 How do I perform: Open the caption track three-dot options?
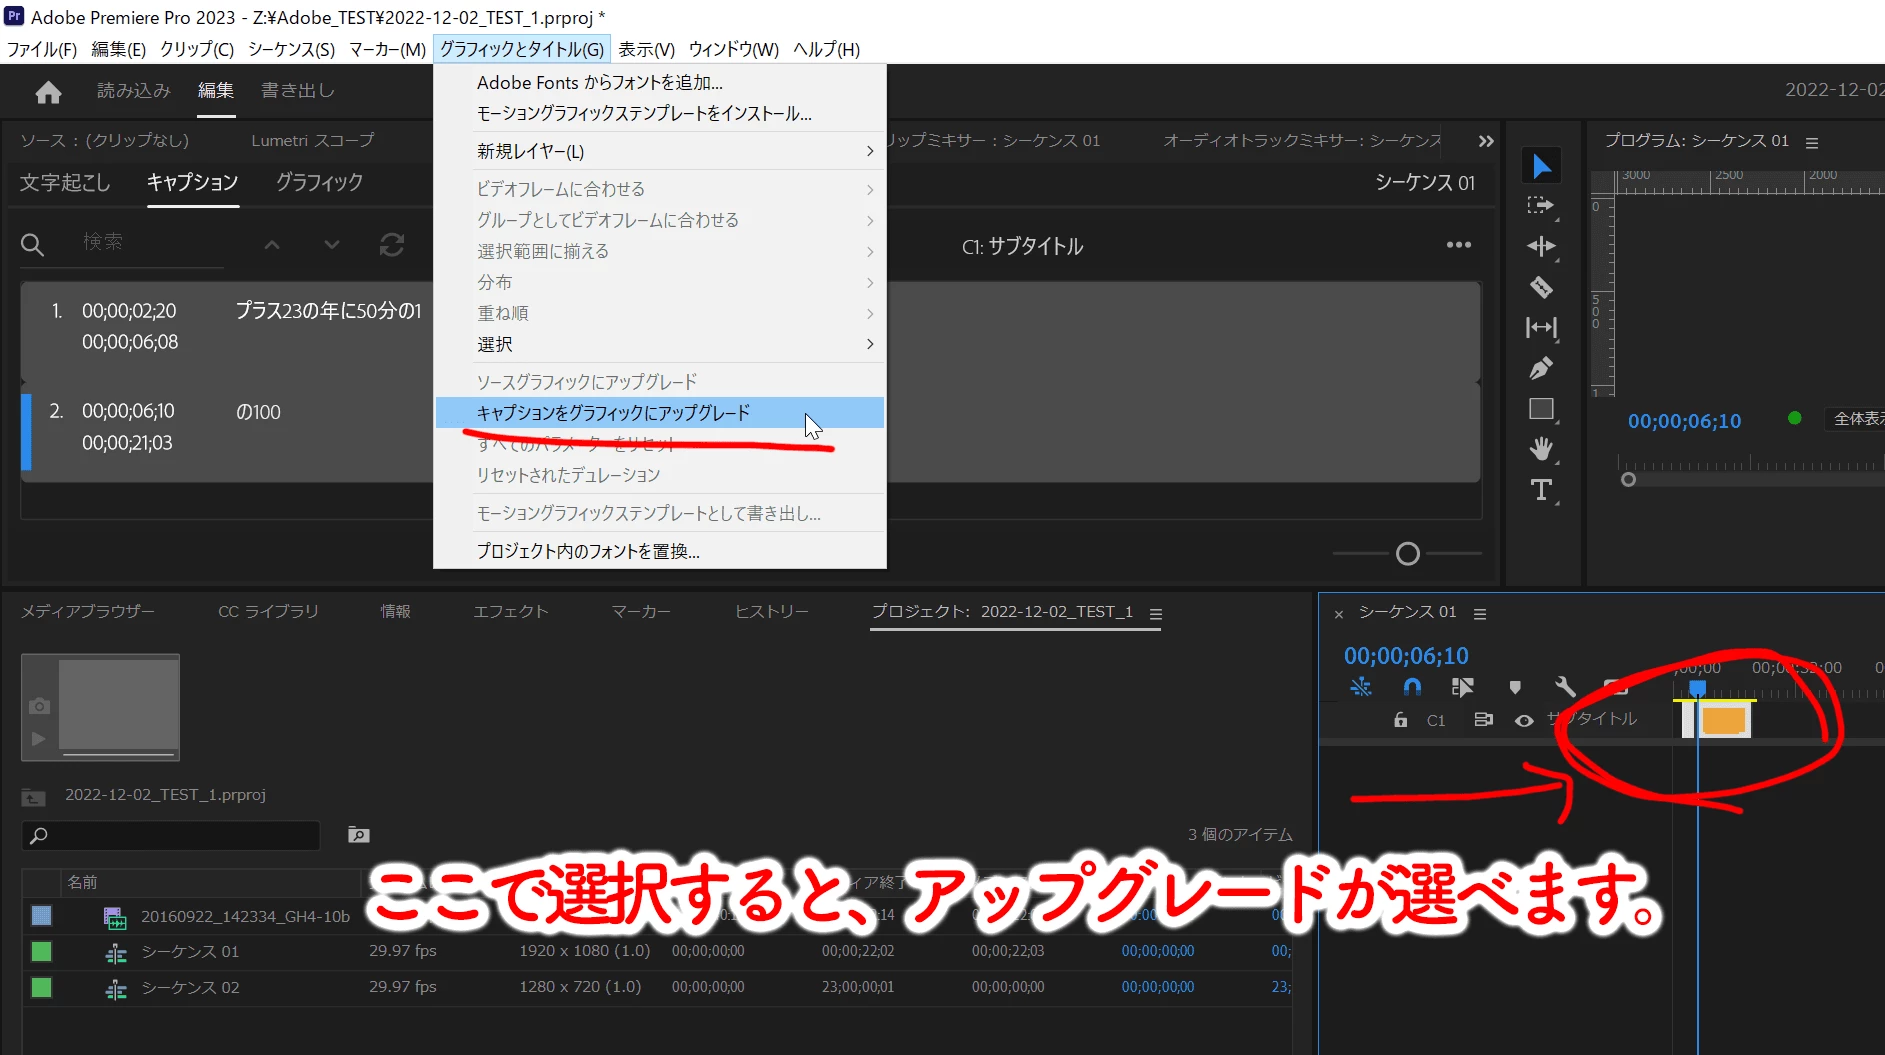pyautogui.click(x=1458, y=245)
